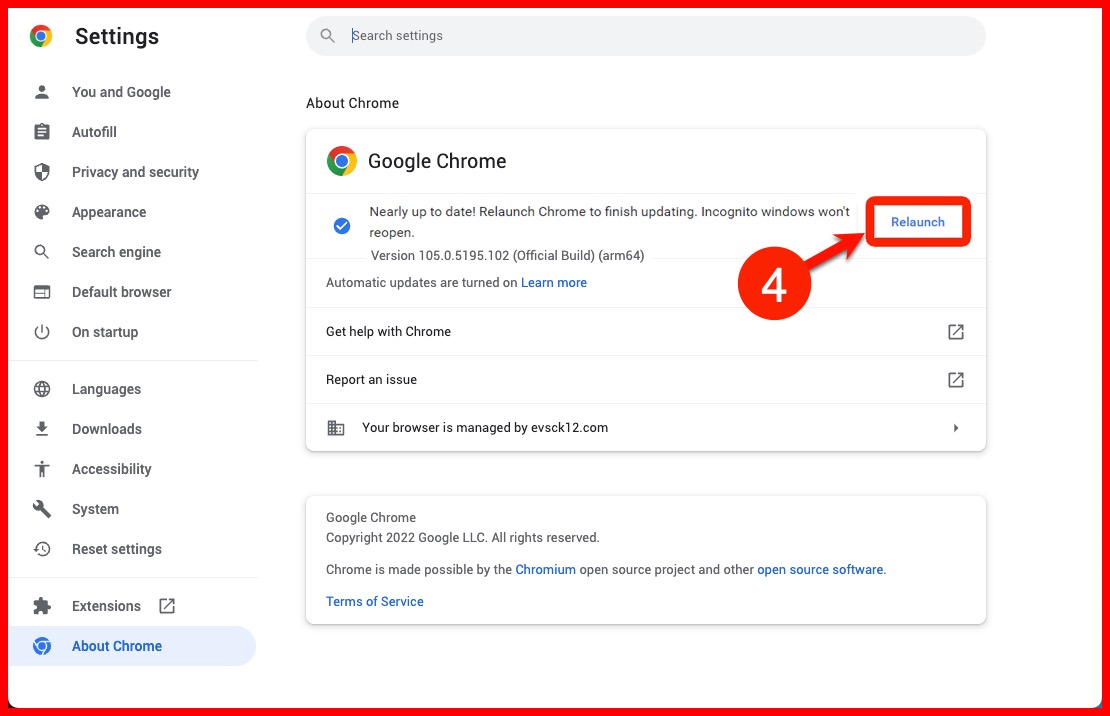
Task: Click the Relaunch button
Action: 917,222
